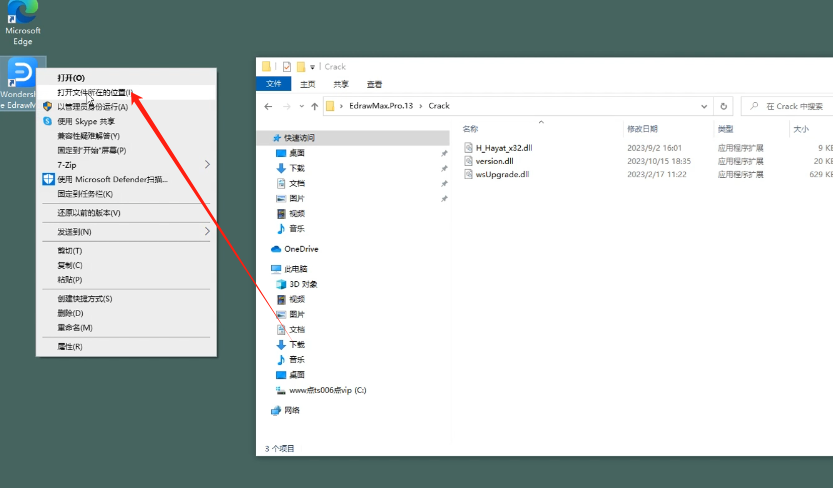Click the New Folder icon in Explorer title bar
This screenshot has width=833, height=488.
click(x=301, y=66)
